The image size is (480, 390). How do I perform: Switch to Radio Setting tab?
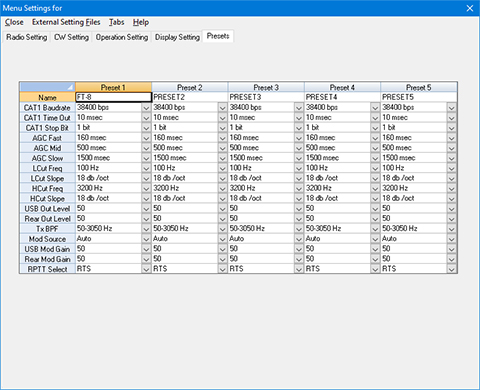tap(26, 37)
